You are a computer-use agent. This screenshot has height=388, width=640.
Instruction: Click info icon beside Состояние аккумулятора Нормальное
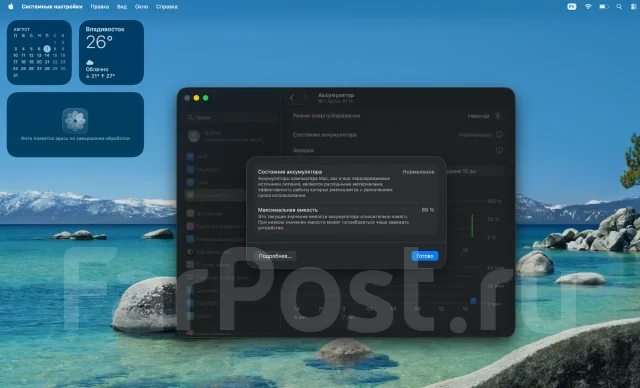[x=499, y=134]
